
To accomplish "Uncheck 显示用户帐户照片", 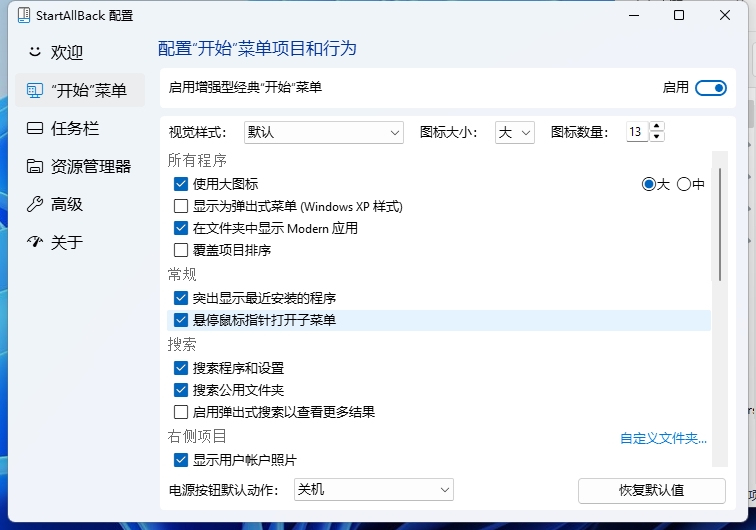I will (x=181, y=460).
